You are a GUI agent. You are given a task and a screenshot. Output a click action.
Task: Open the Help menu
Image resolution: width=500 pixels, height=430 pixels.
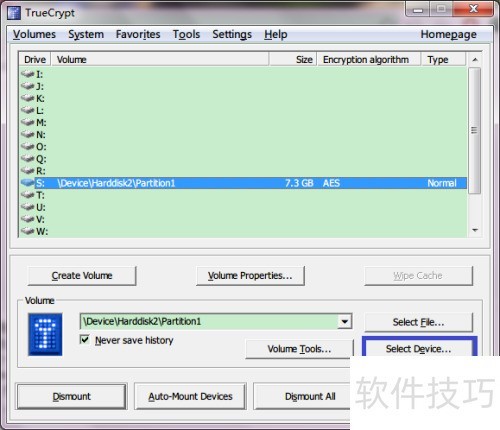click(x=276, y=34)
